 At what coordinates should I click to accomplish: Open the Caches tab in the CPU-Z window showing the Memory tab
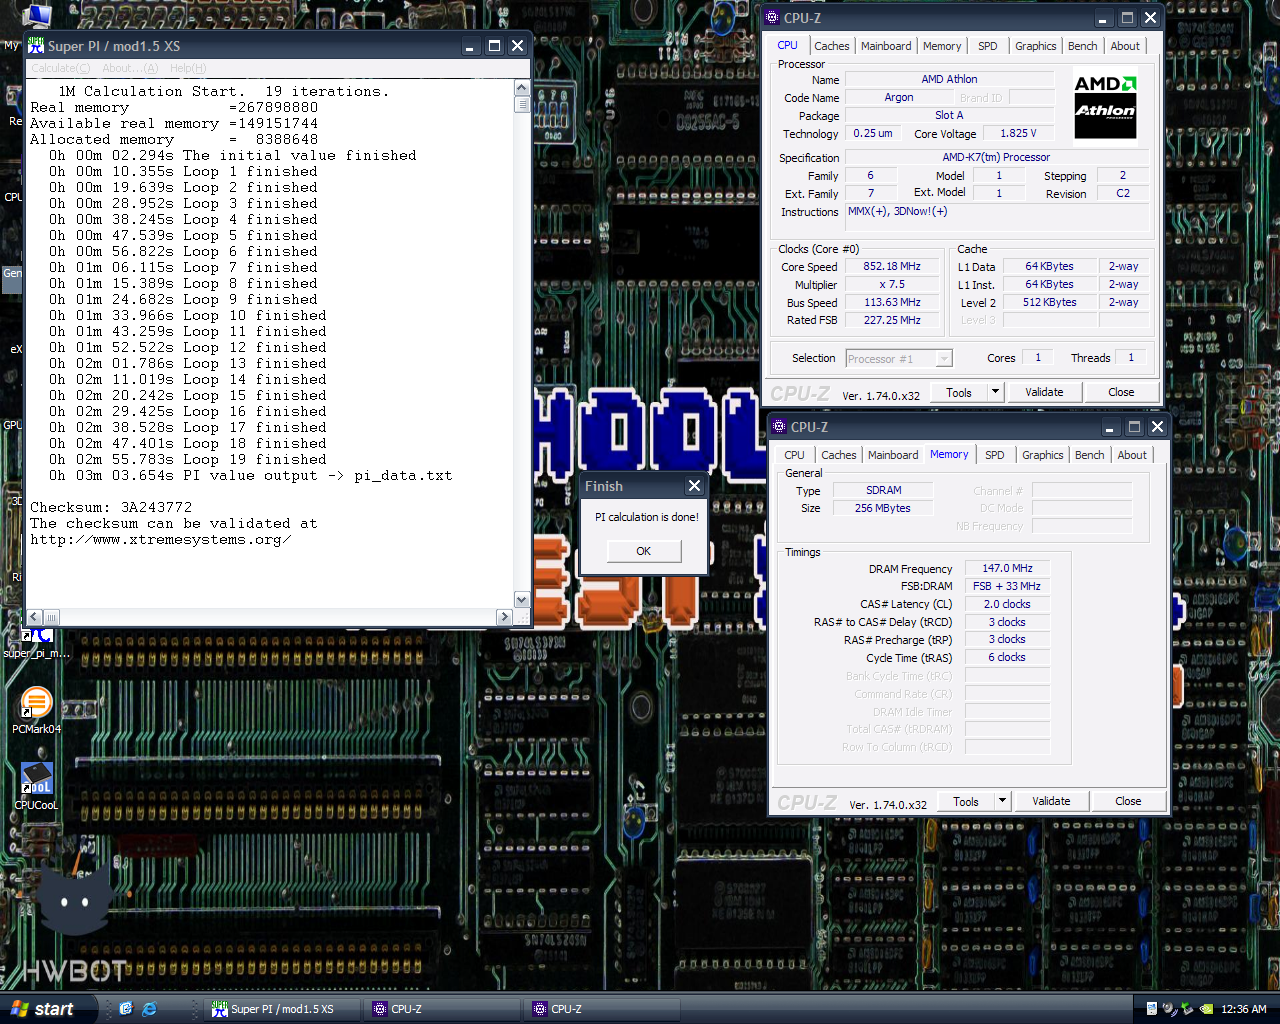(838, 455)
